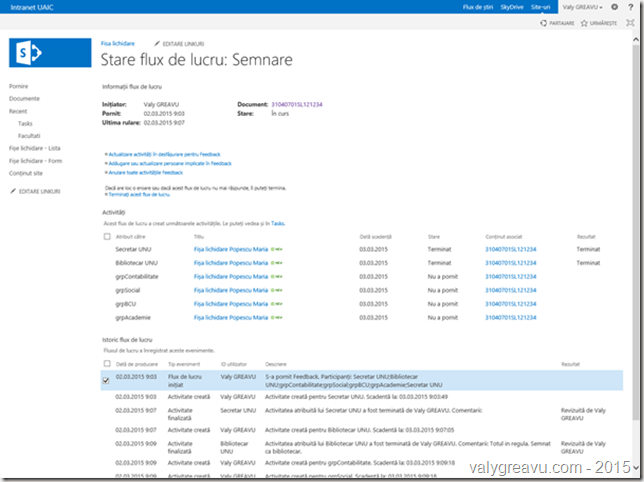Click the Partajare share icon
The height and width of the screenshot is (482, 644).
[541, 23]
